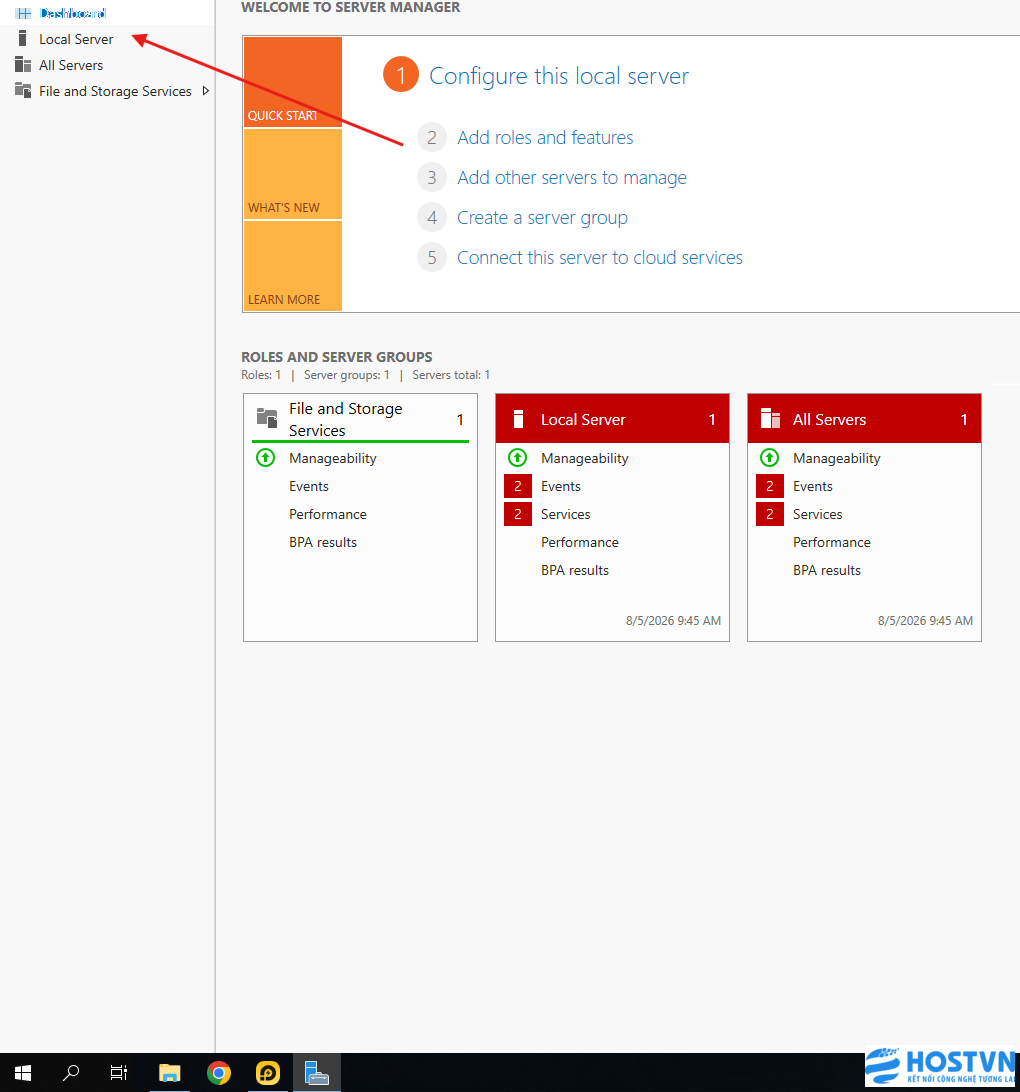Click Connect this server to cloud services
This screenshot has width=1020, height=1092.
pyautogui.click(x=599, y=258)
